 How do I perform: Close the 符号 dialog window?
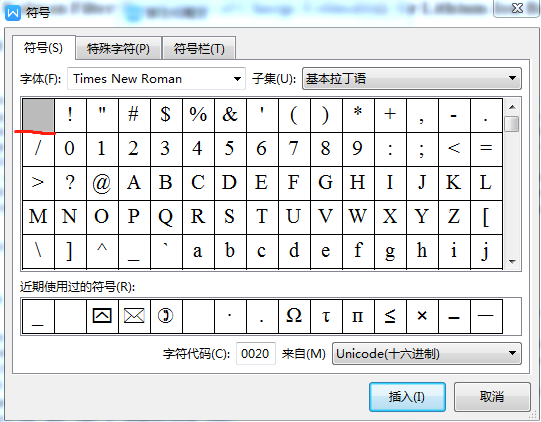click(x=517, y=8)
